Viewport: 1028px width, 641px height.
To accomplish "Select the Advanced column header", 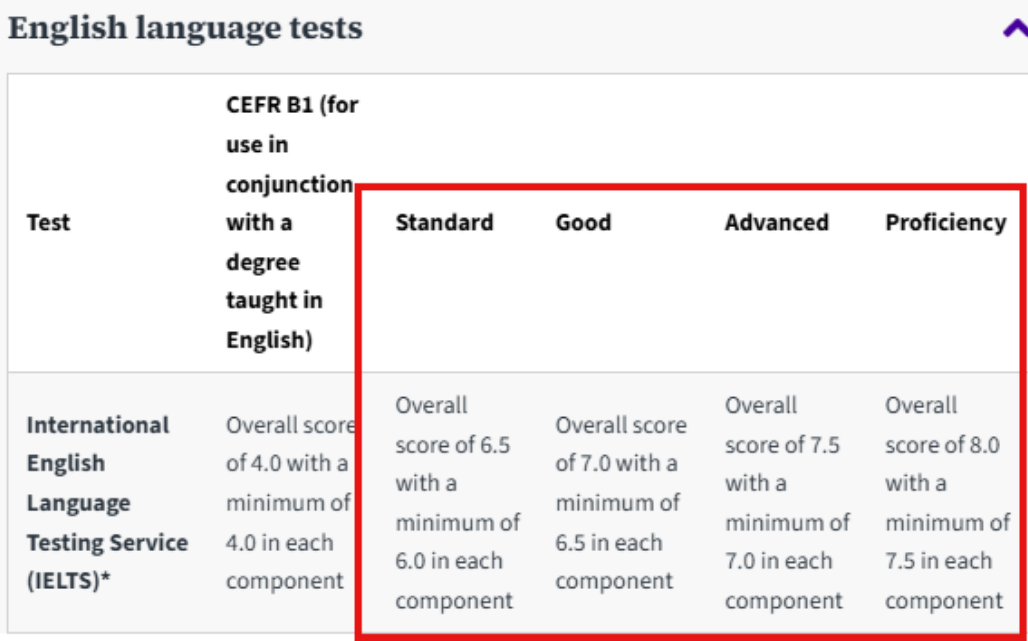I will coord(776,222).
